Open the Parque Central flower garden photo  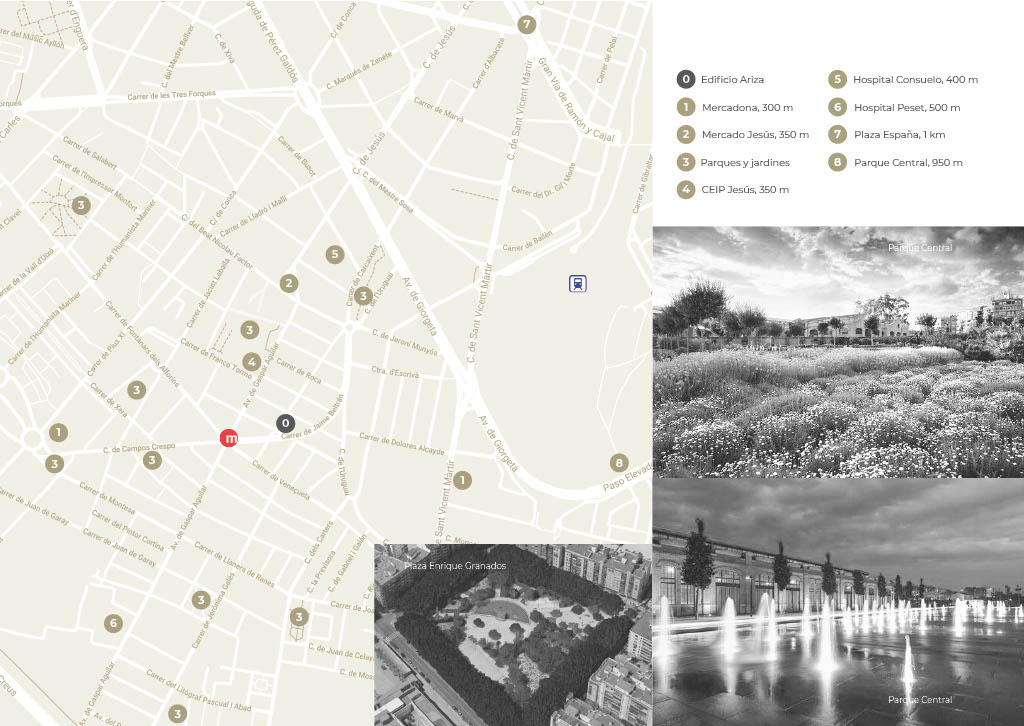(838, 352)
